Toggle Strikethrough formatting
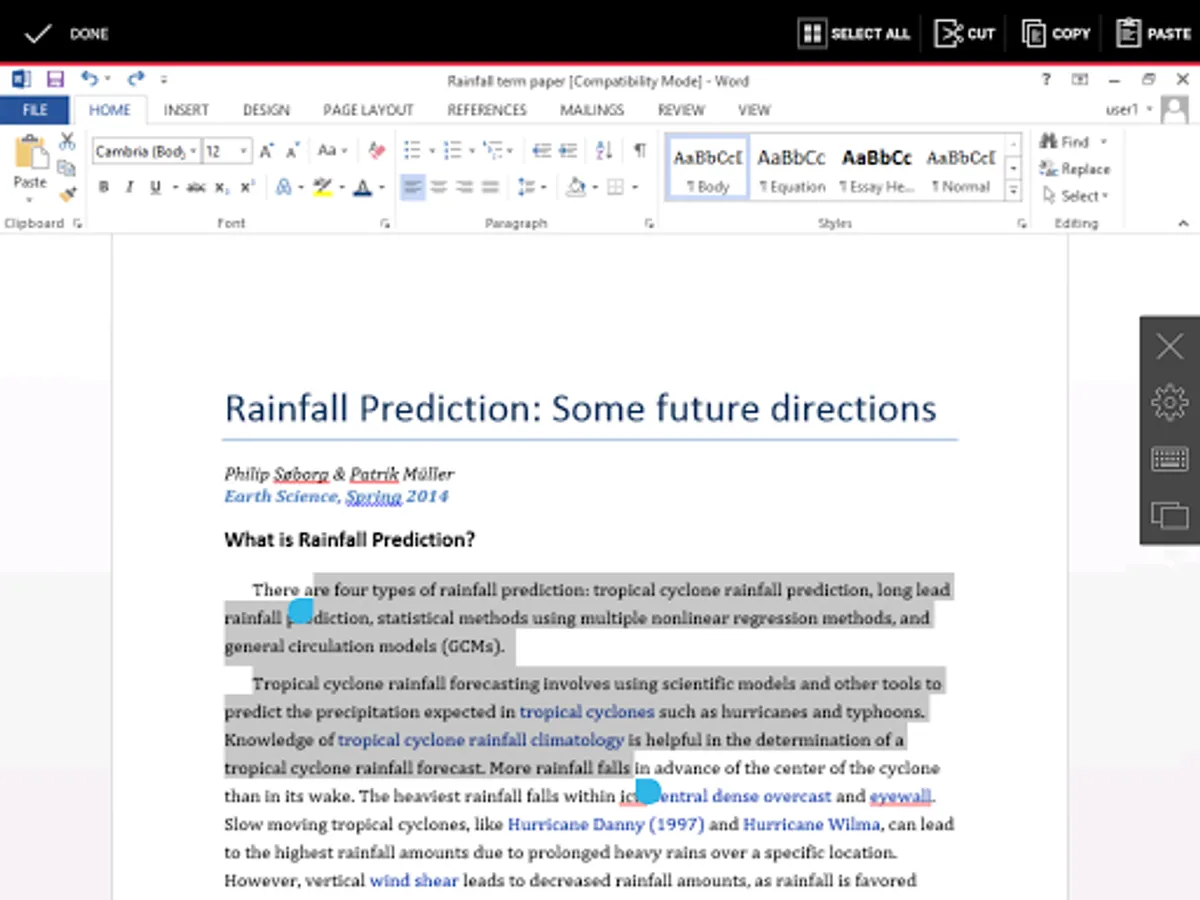This screenshot has width=1200, height=900. [x=196, y=187]
